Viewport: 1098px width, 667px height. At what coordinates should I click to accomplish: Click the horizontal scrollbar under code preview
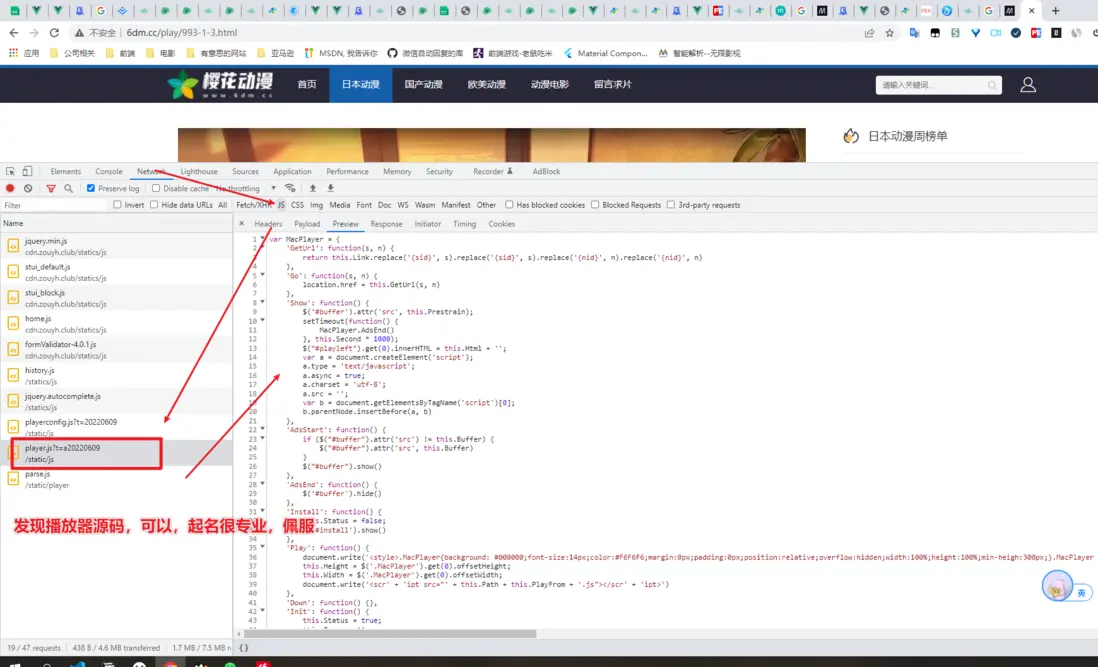coord(390,634)
